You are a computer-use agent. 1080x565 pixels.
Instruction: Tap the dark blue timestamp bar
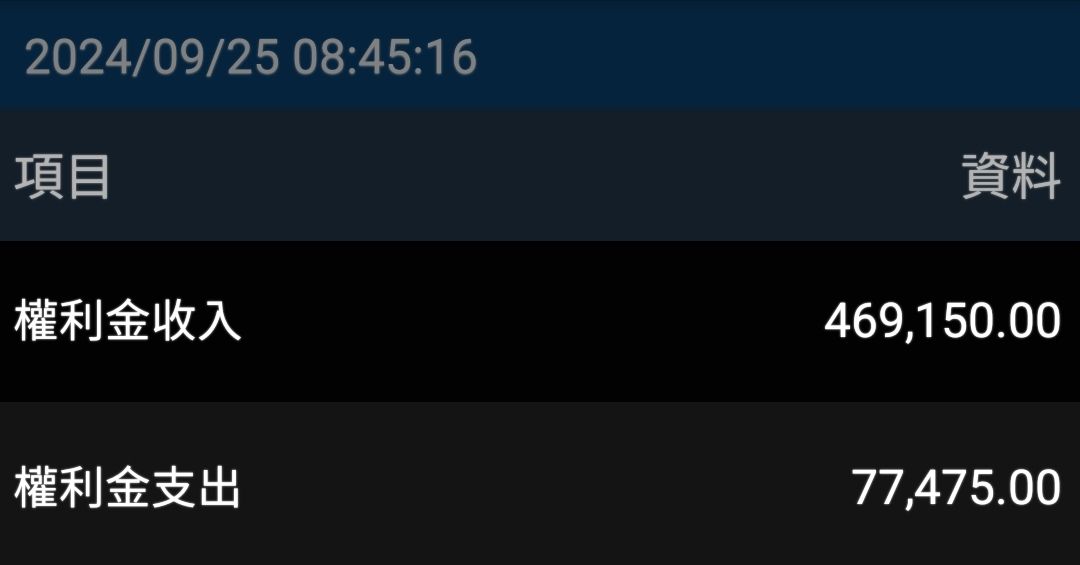(x=540, y=54)
